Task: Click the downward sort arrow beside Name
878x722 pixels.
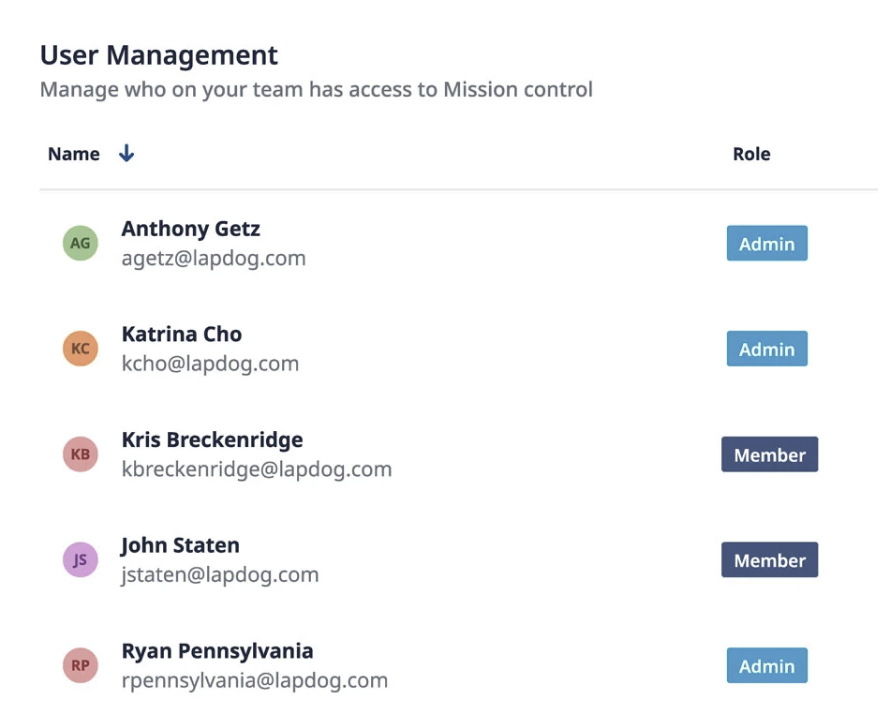Action: [x=126, y=153]
